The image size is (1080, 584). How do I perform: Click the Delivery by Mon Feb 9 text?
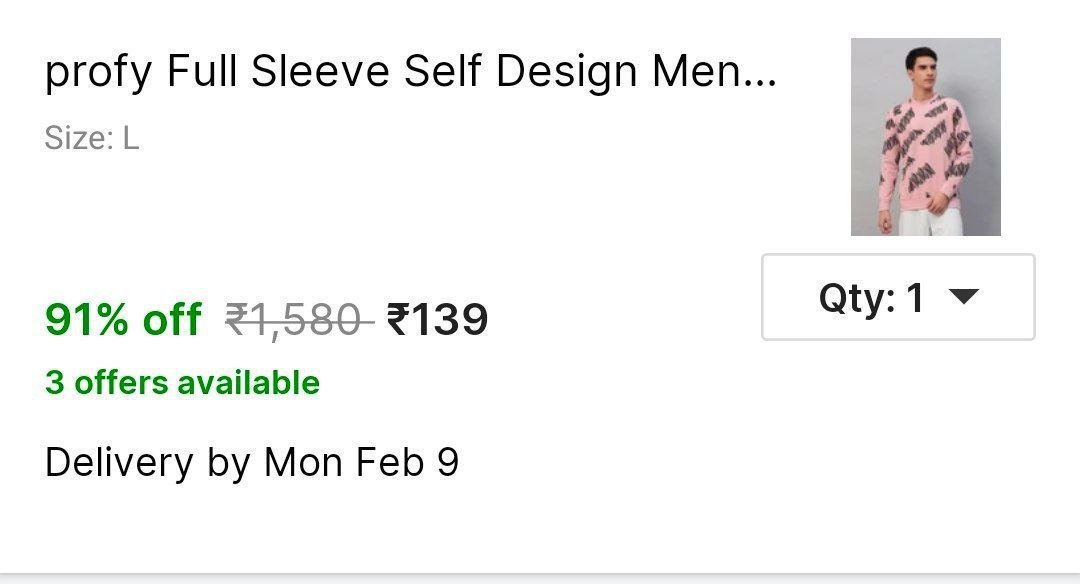click(x=251, y=462)
